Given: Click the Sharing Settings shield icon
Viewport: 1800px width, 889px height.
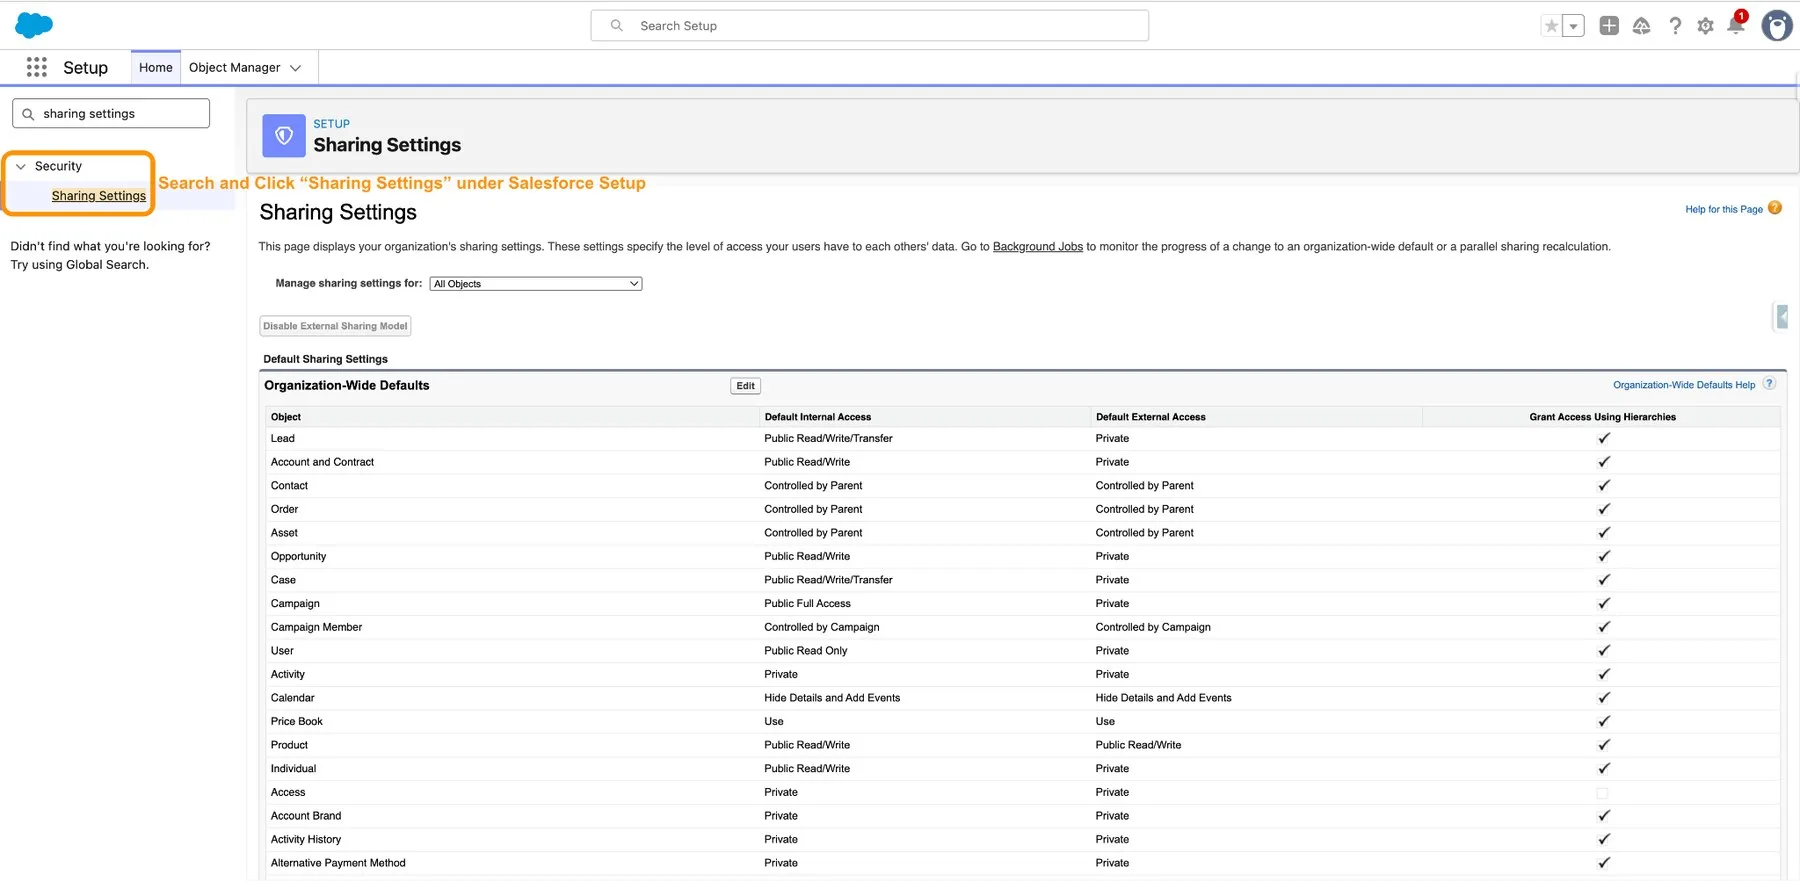Looking at the screenshot, I should click(284, 136).
